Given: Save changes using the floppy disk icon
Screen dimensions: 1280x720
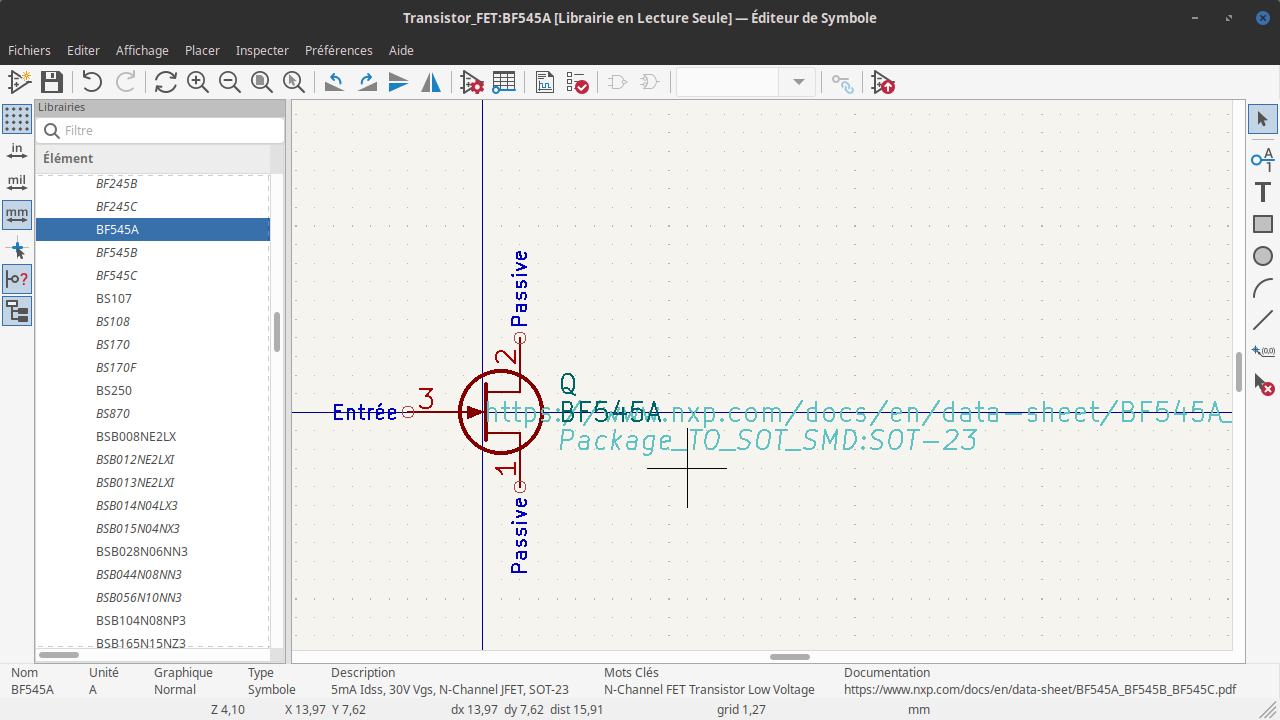Looking at the screenshot, I should point(51,82).
